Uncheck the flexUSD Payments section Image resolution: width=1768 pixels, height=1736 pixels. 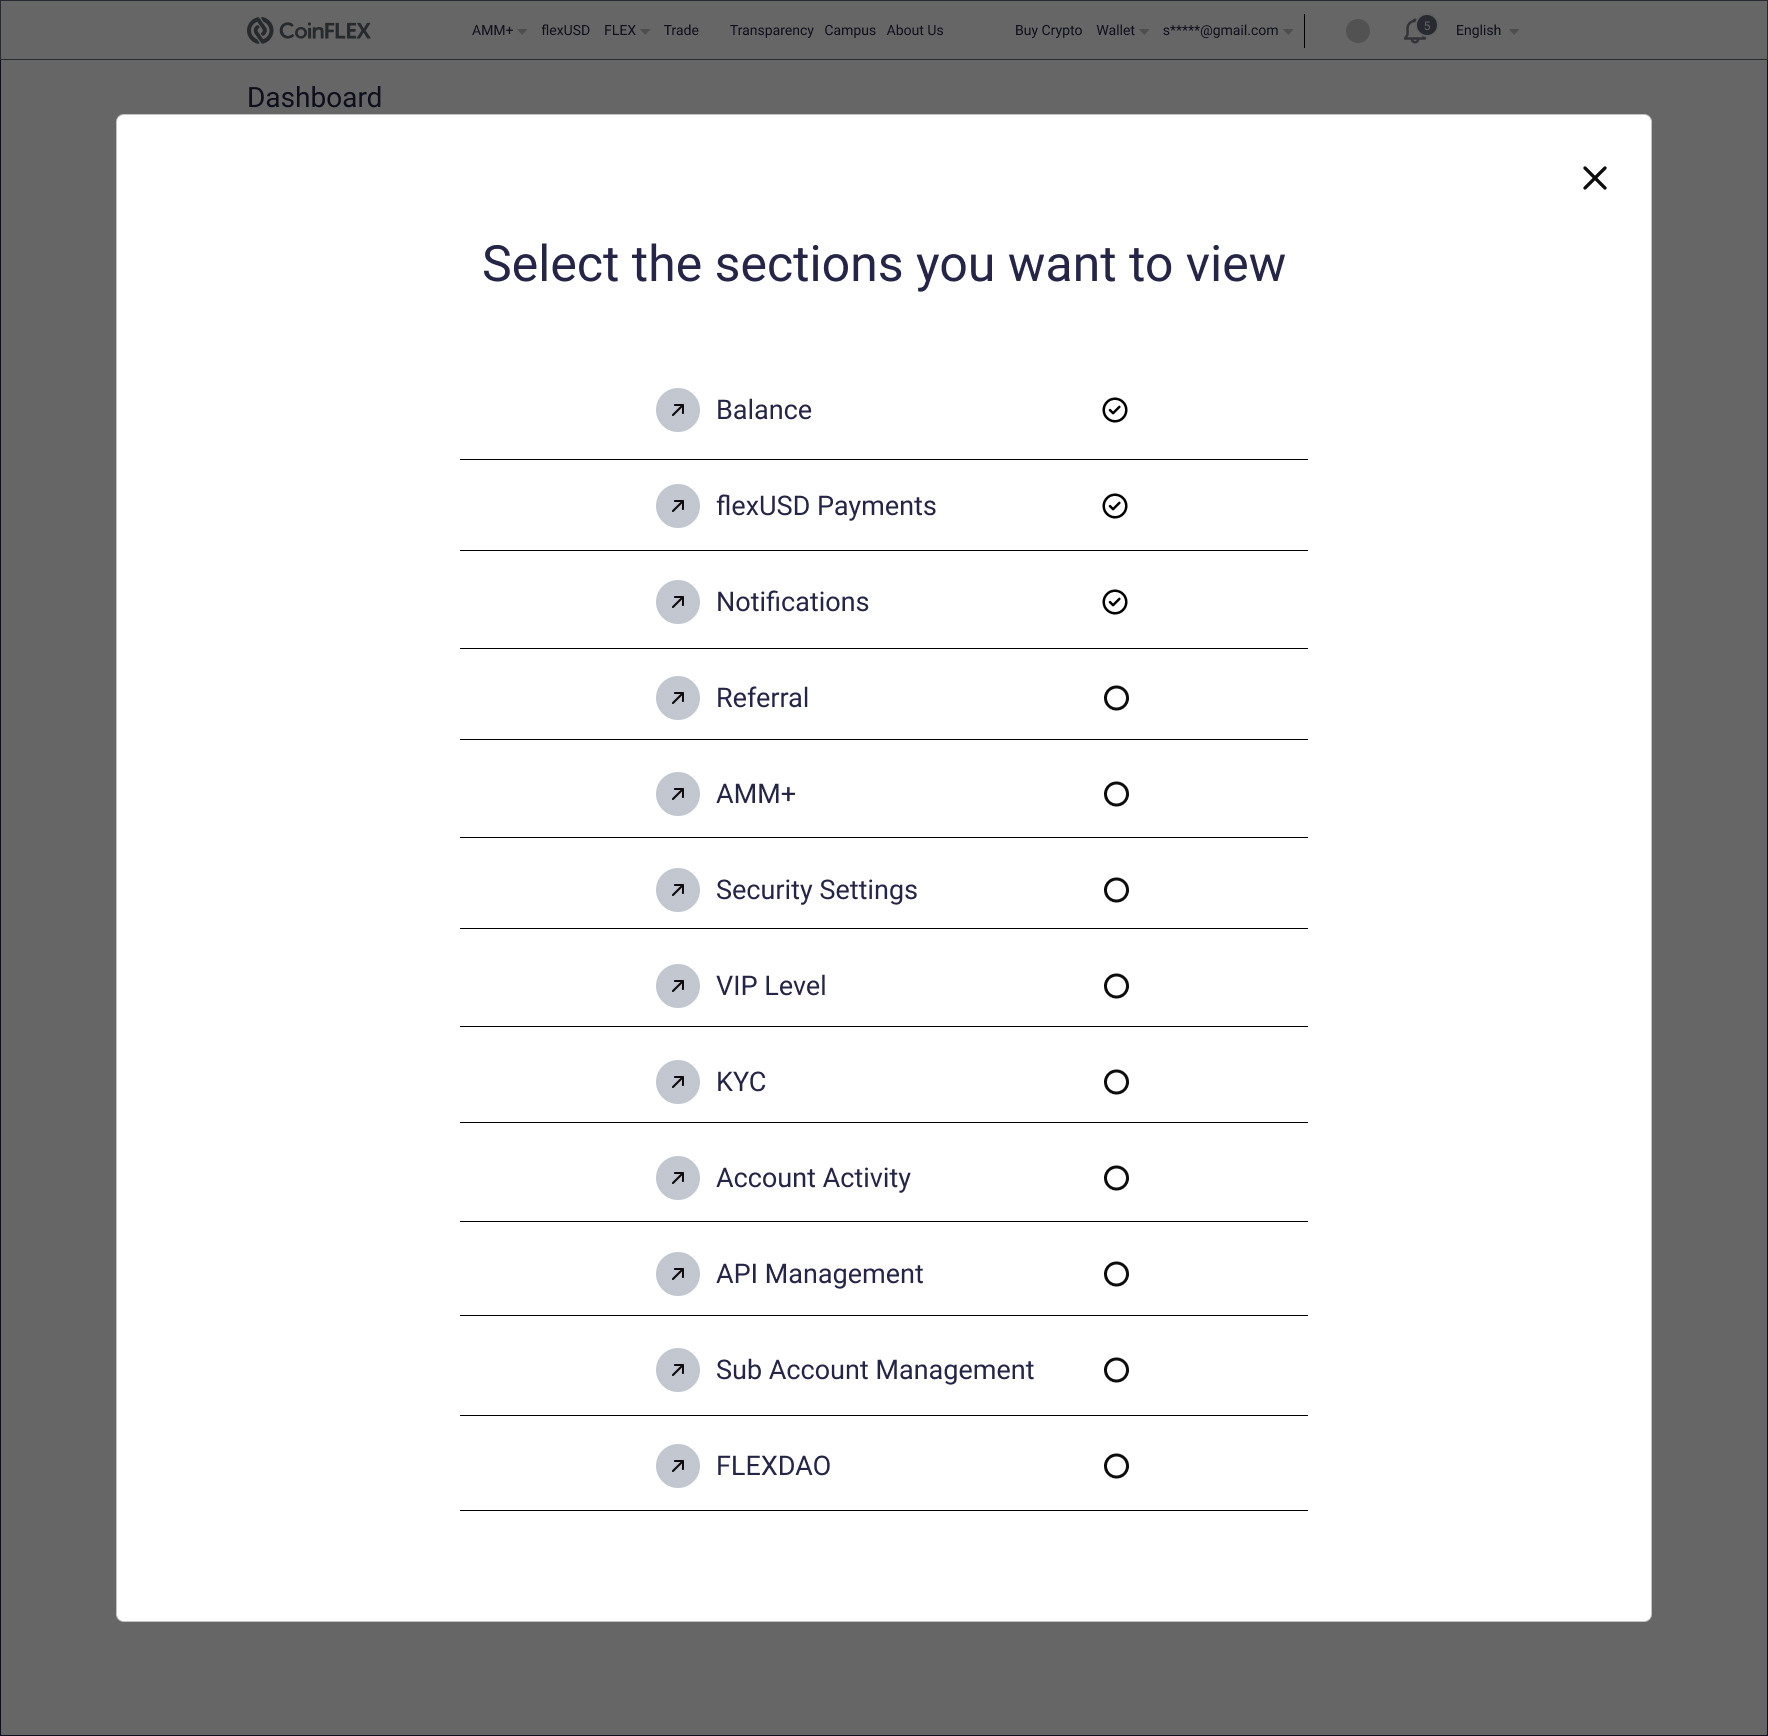[1115, 506]
